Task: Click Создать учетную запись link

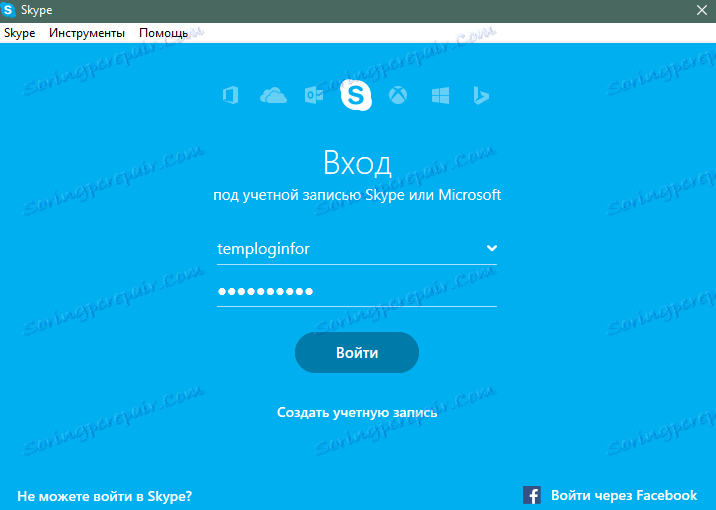Action: click(357, 412)
